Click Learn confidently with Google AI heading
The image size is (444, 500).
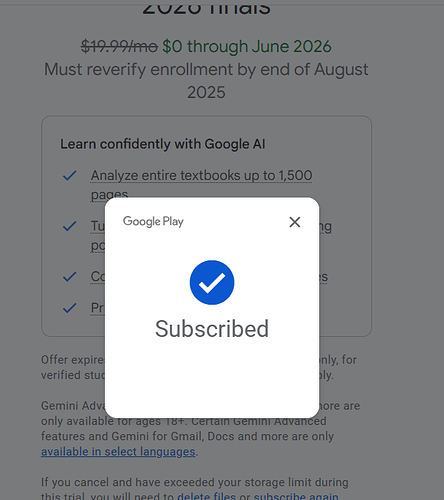pyautogui.click(x=163, y=144)
